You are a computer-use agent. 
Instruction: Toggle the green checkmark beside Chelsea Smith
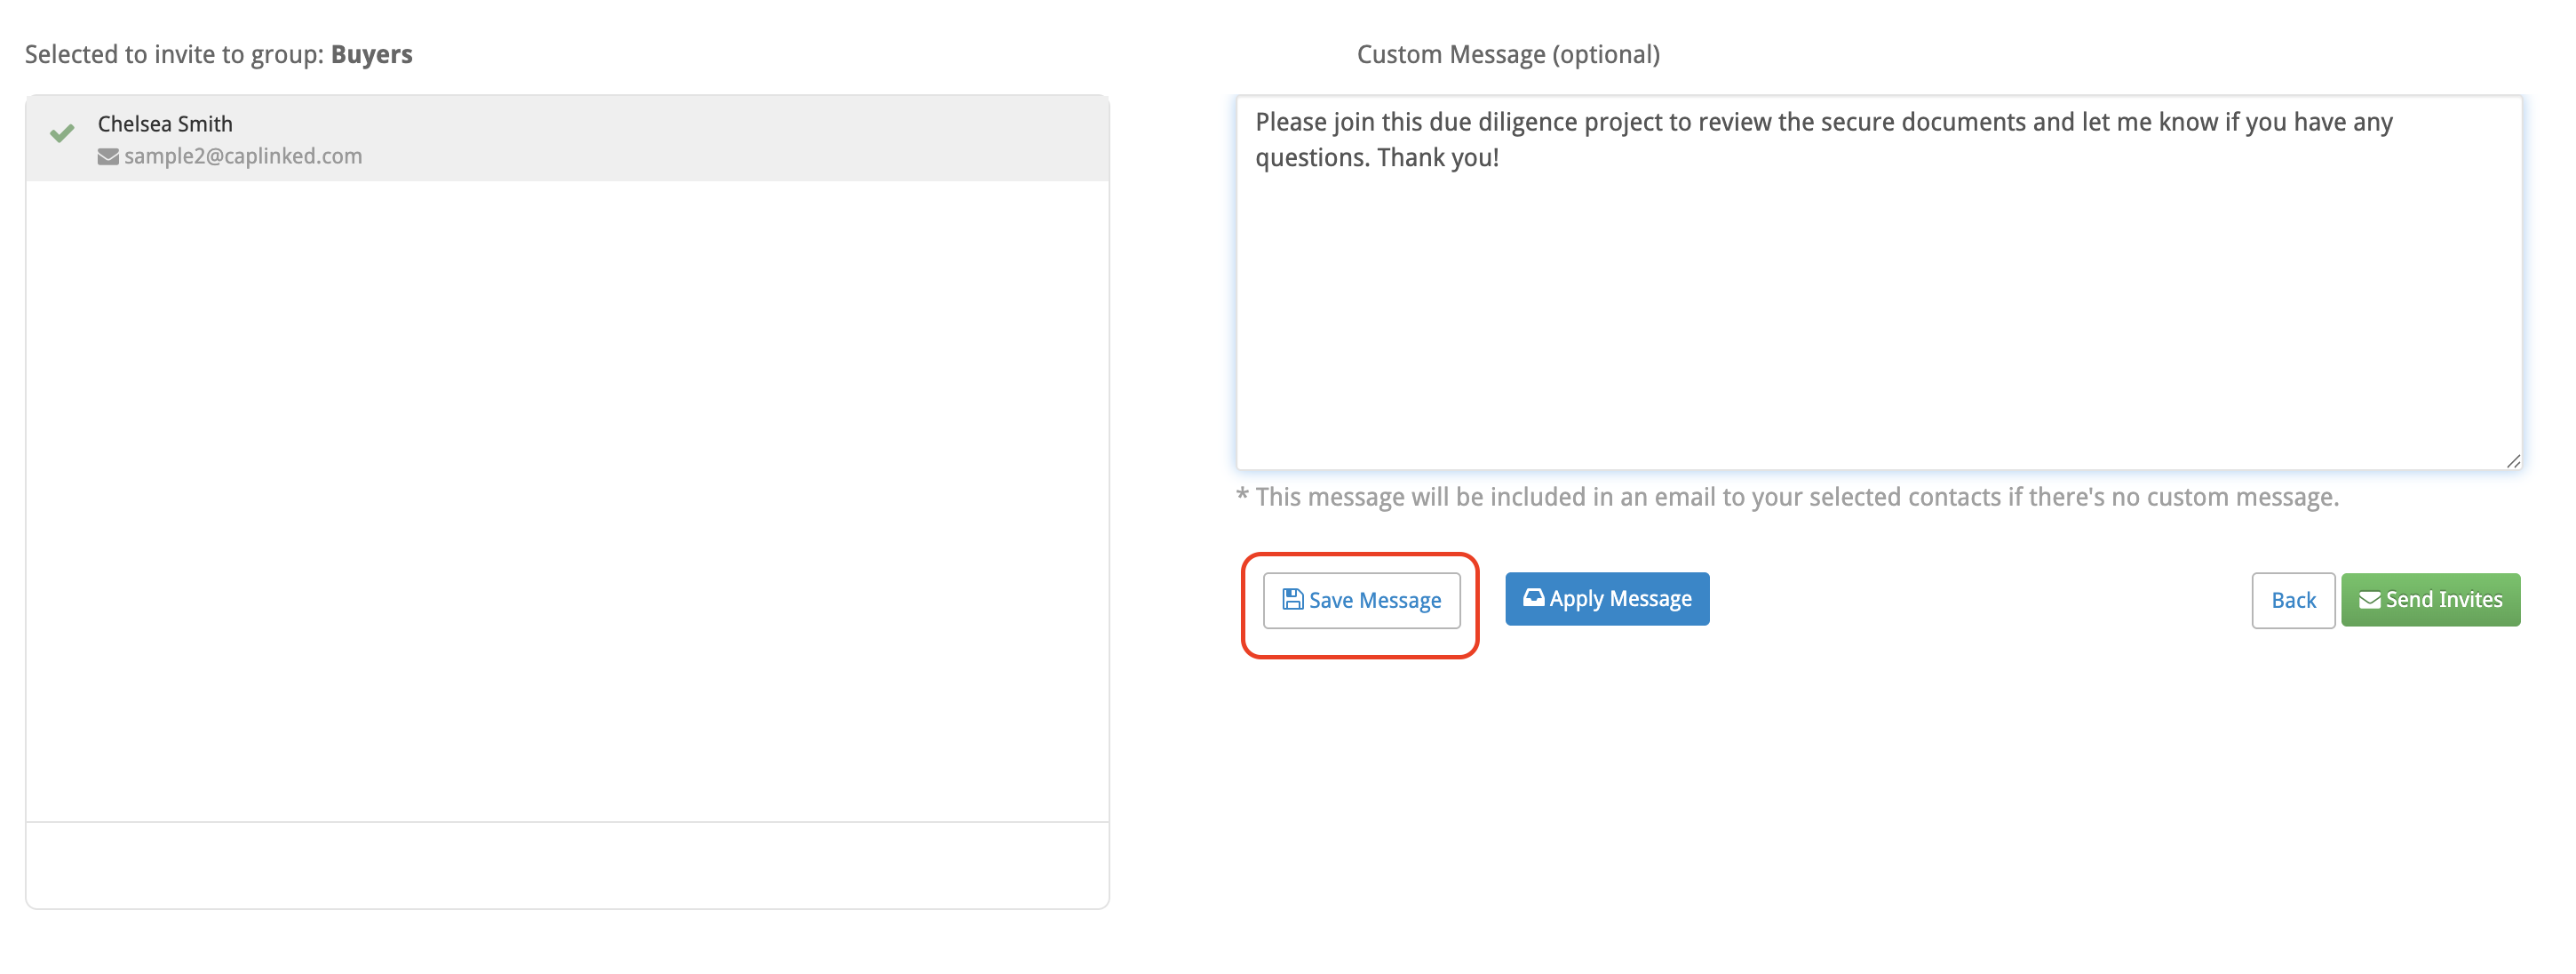(62, 132)
